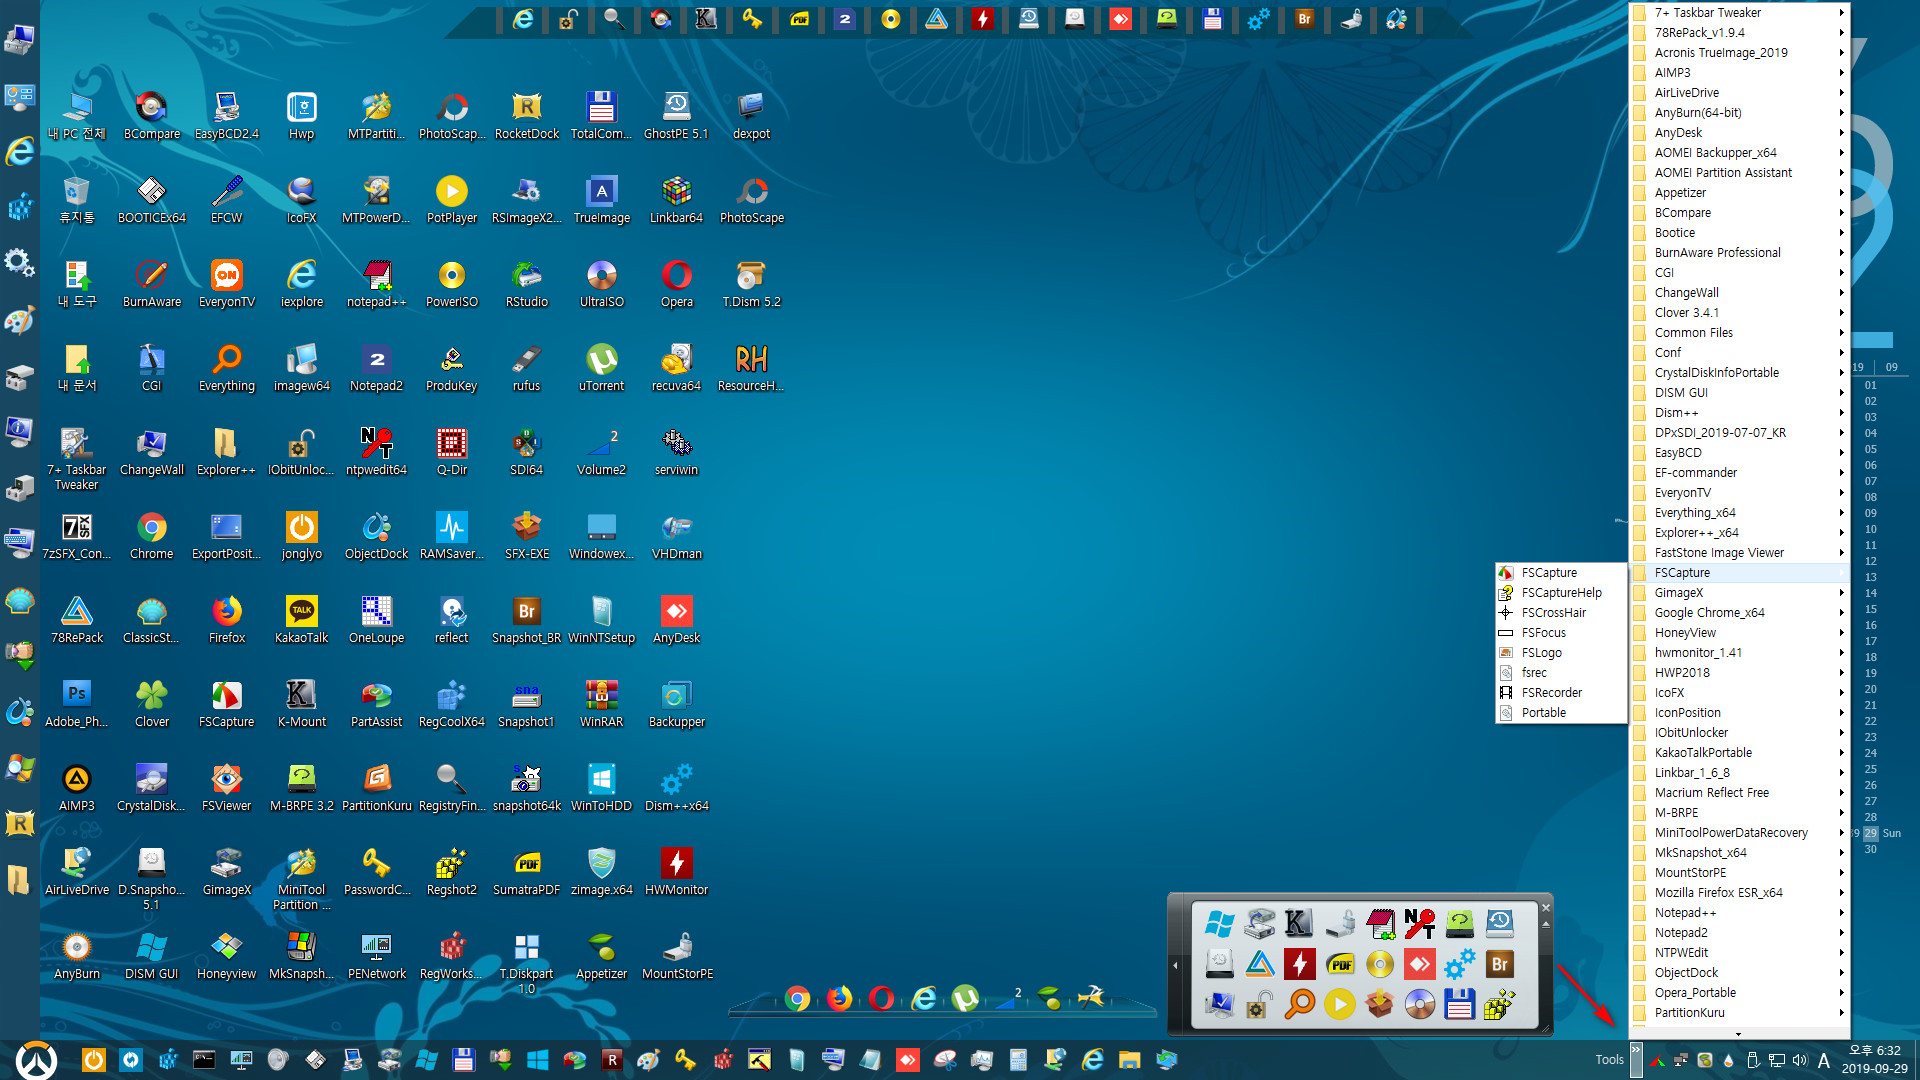Select FSFocus from the submenu
The image size is (1920, 1080).
pyautogui.click(x=1560, y=633)
